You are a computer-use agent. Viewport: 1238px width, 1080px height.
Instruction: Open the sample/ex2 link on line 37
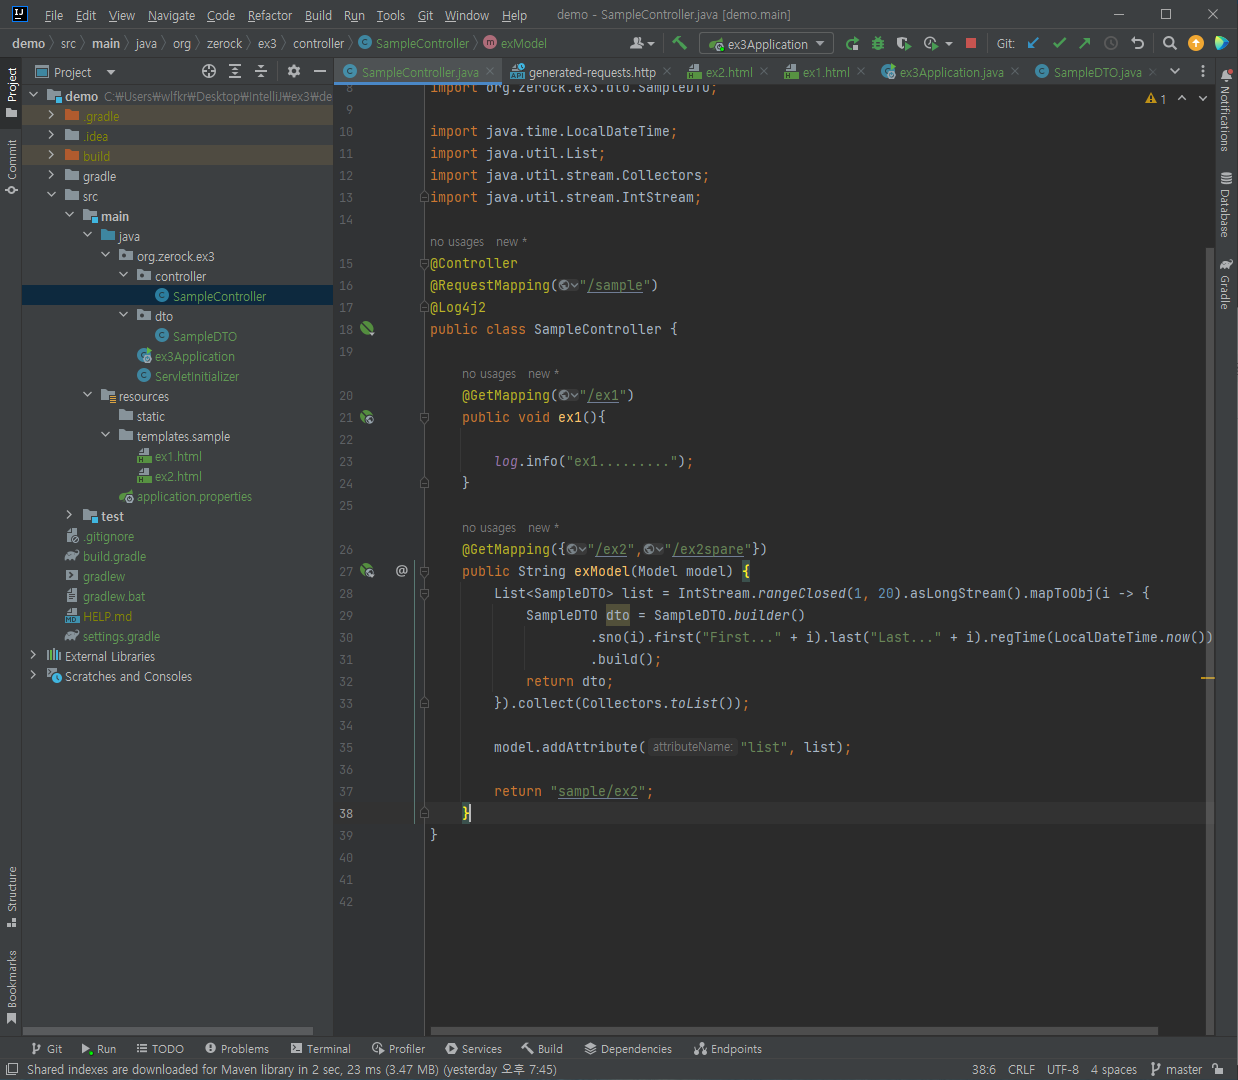point(598,791)
